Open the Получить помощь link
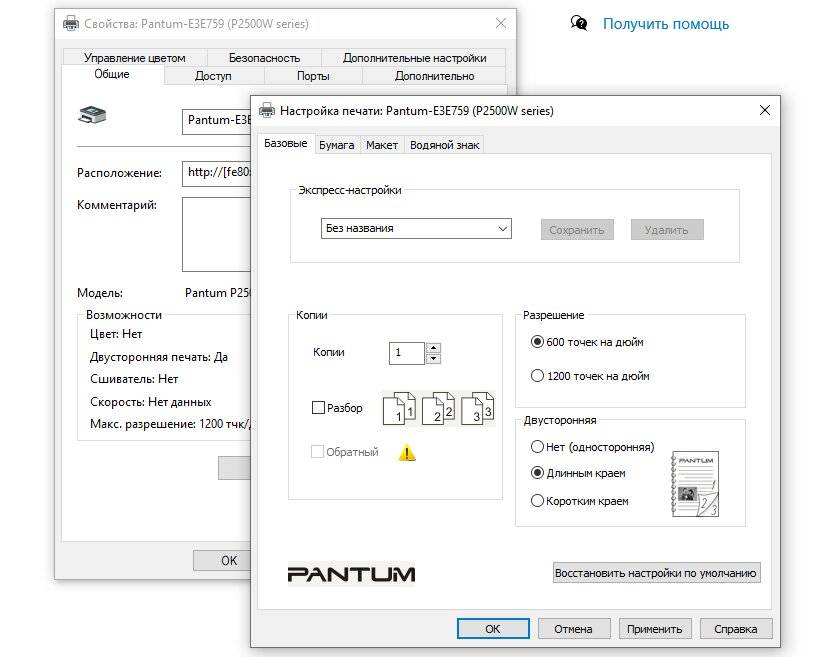 [x=666, y=24]
